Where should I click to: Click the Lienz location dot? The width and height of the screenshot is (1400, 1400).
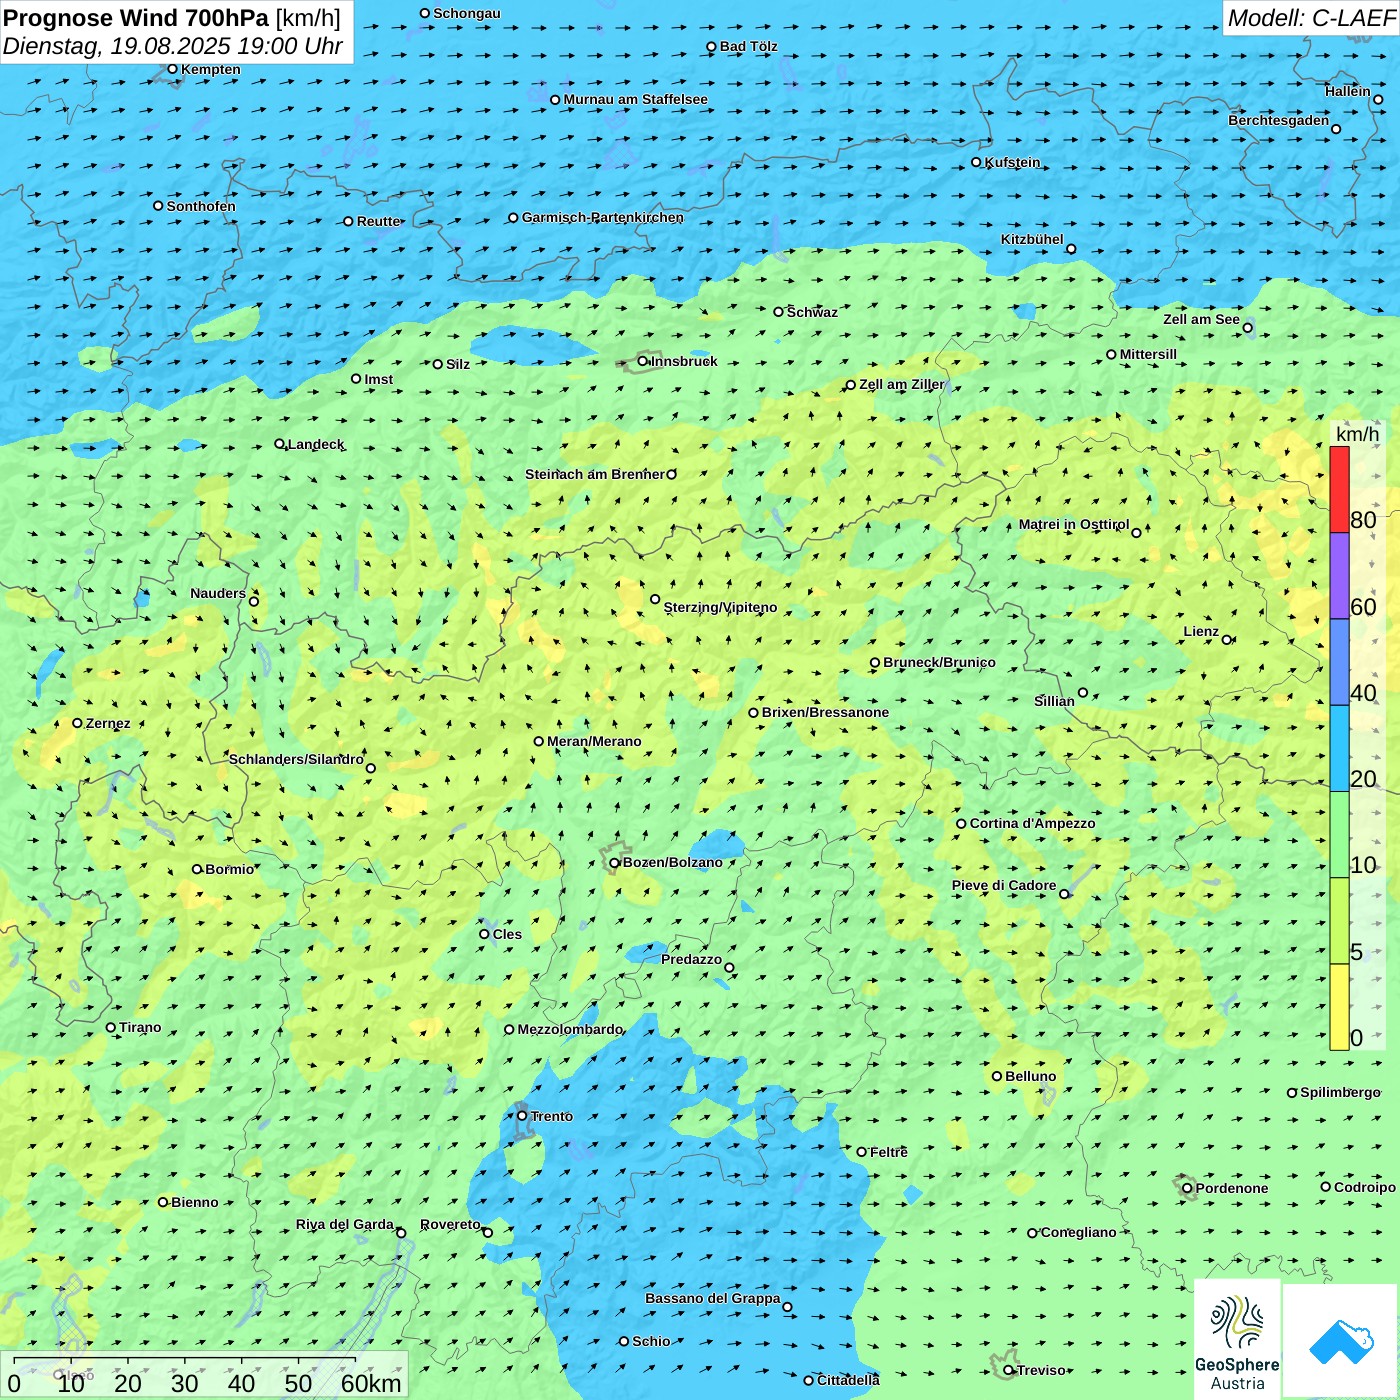pos(1227,640)
